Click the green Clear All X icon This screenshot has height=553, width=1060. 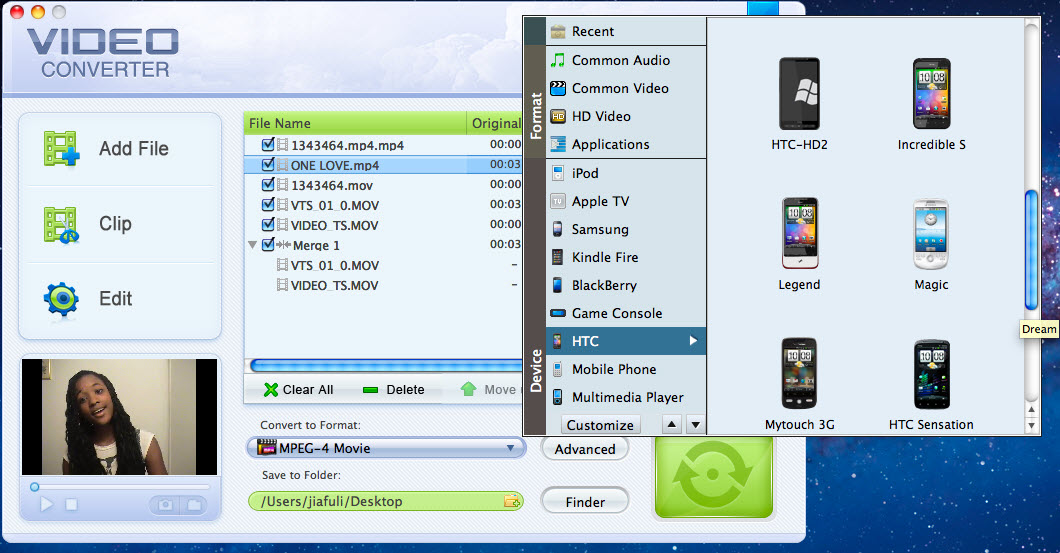click(271, 389)
